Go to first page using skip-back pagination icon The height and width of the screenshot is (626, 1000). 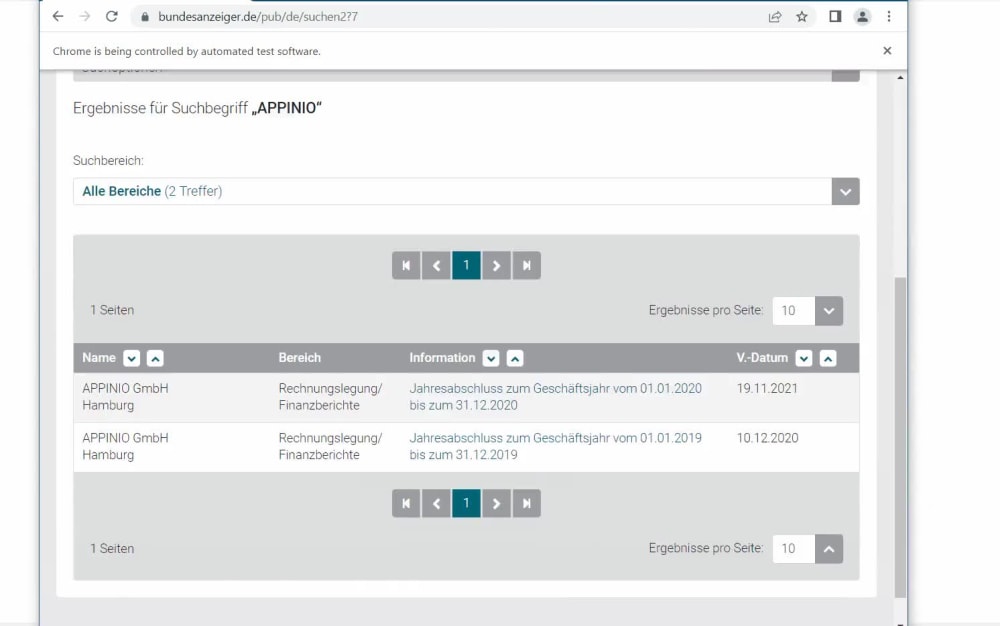pyautogui.click(x=406, y=265)
